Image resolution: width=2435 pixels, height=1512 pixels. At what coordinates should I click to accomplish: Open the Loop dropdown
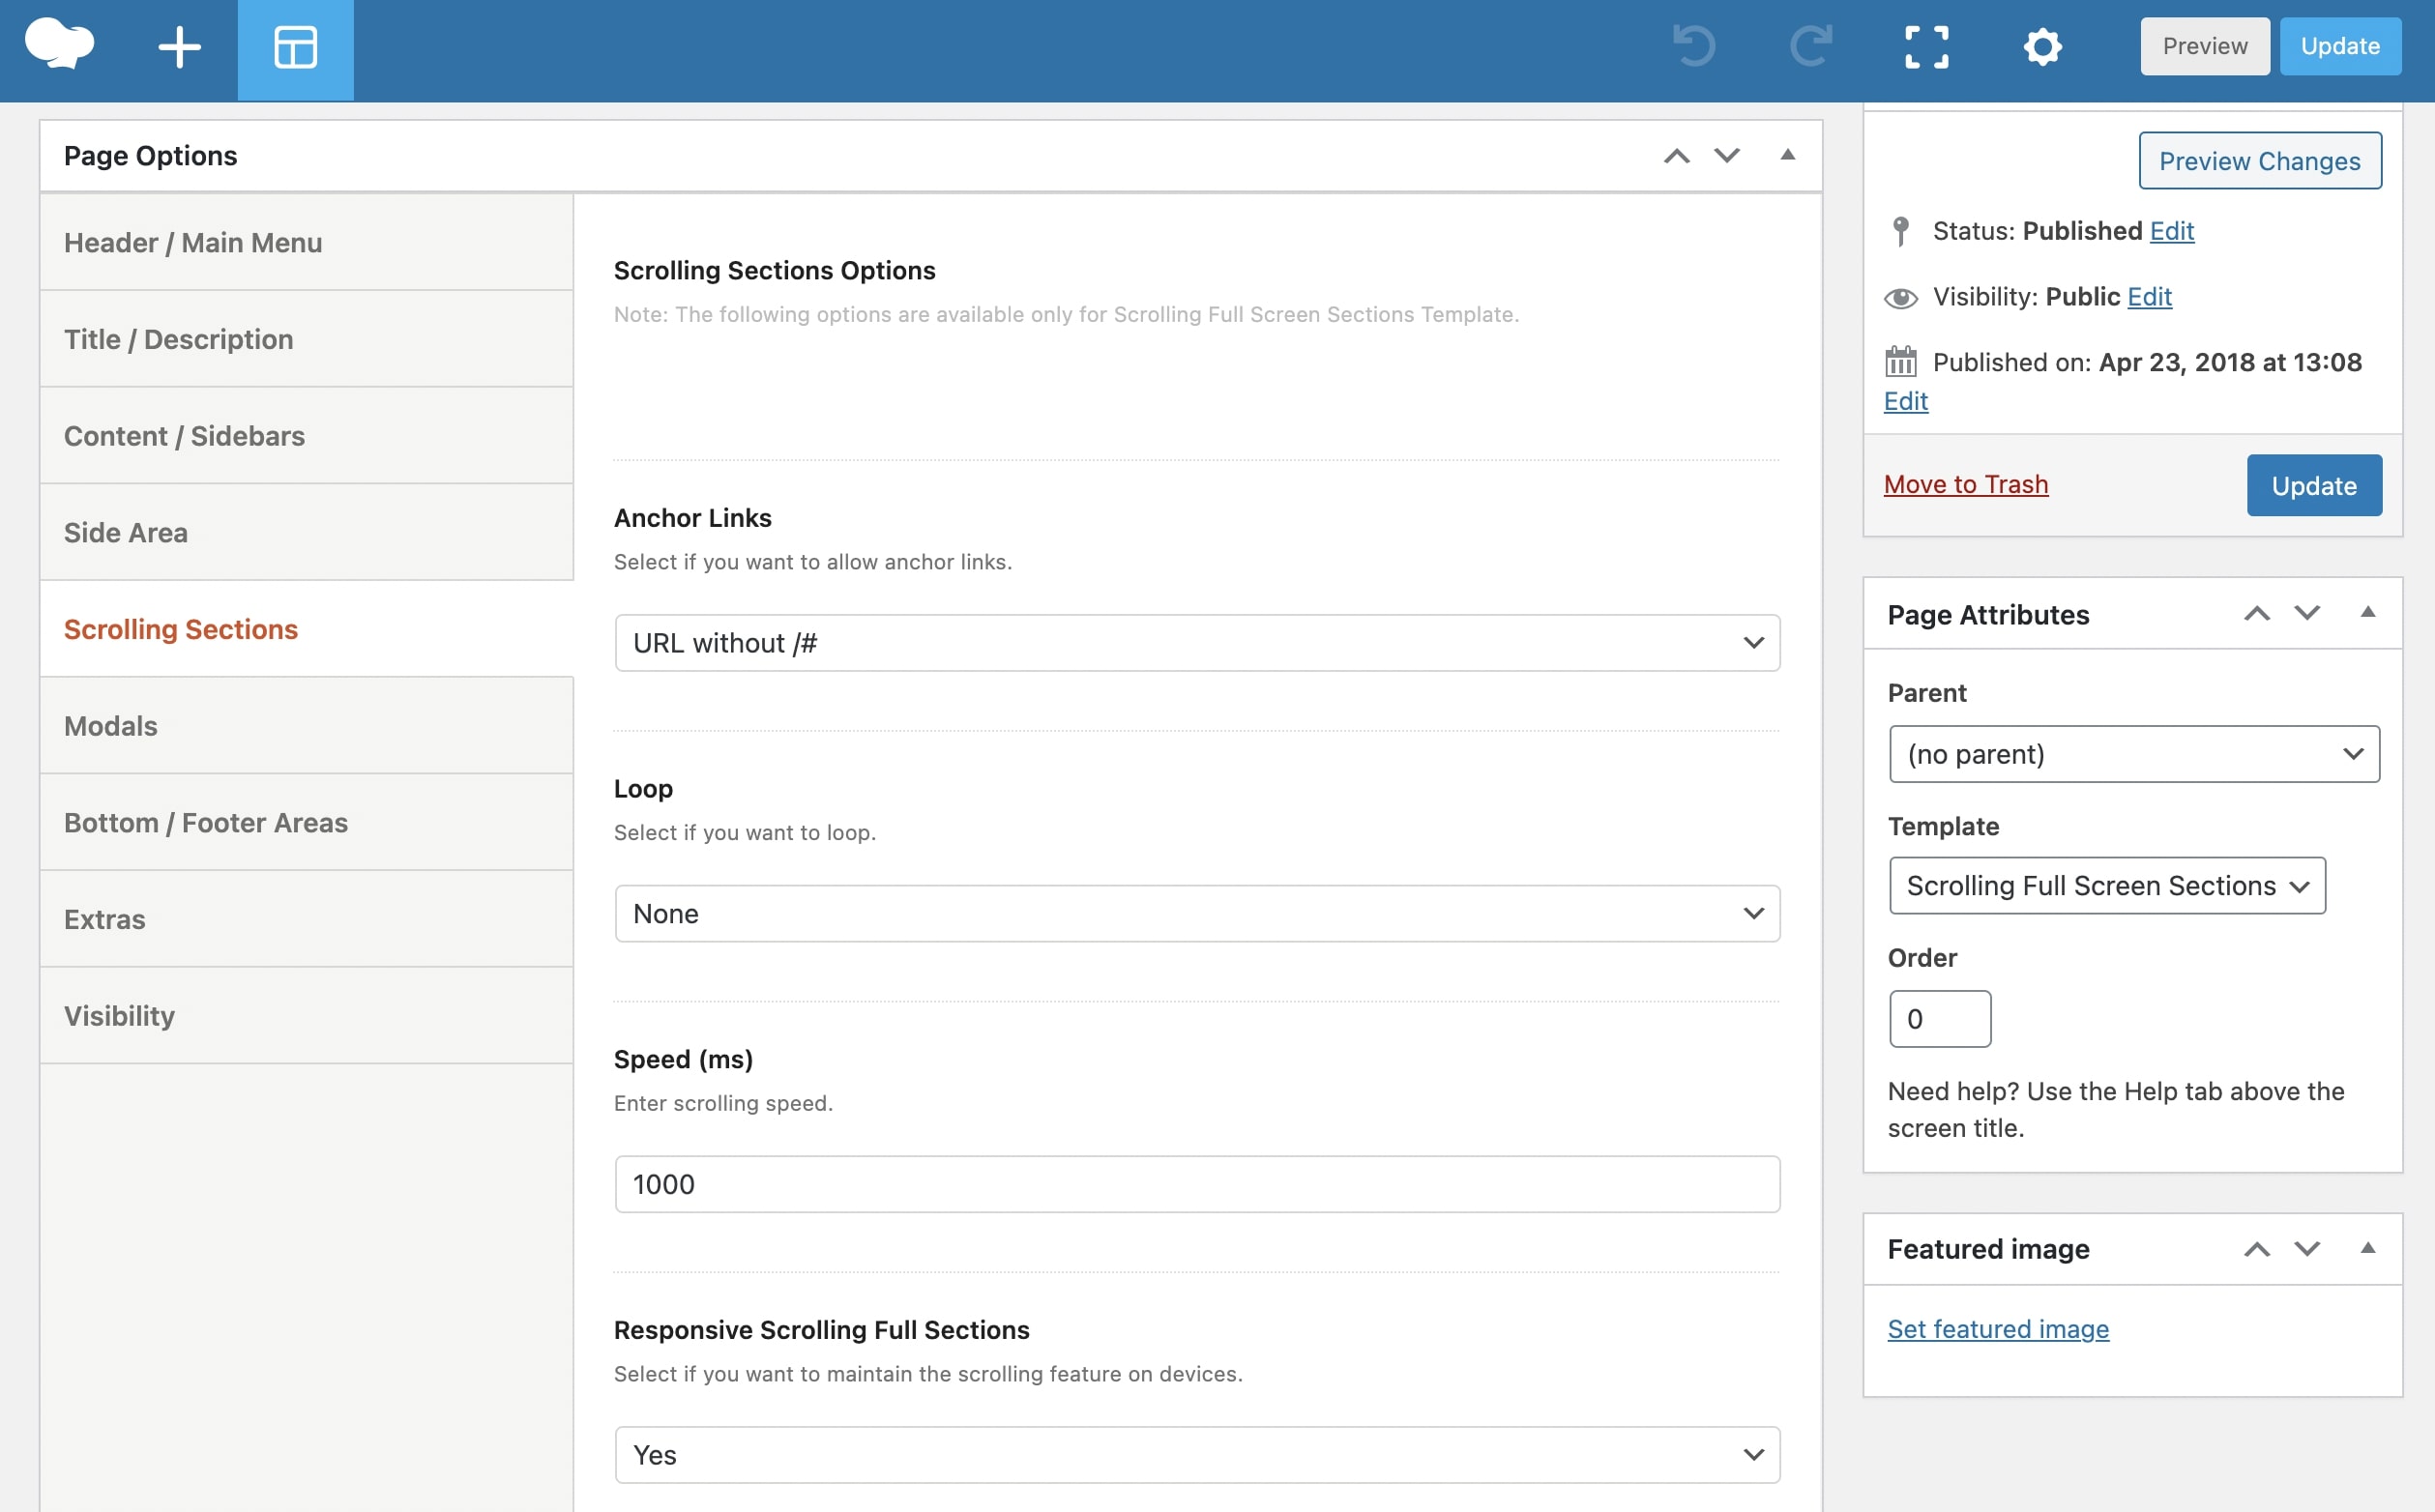[x=1197, y=913]
